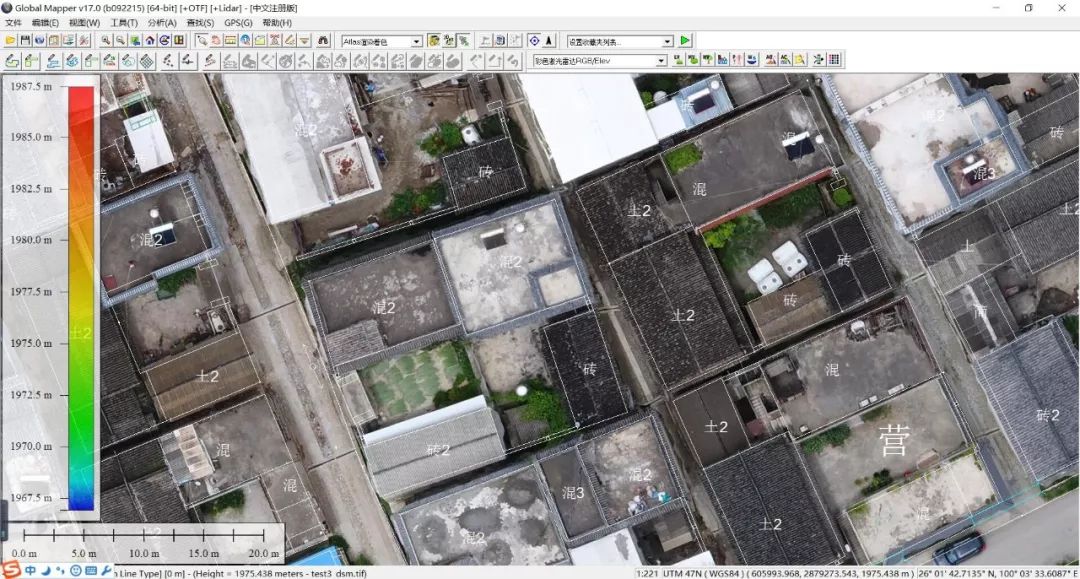Click the elevation color legend bar

tap(81, 298)
